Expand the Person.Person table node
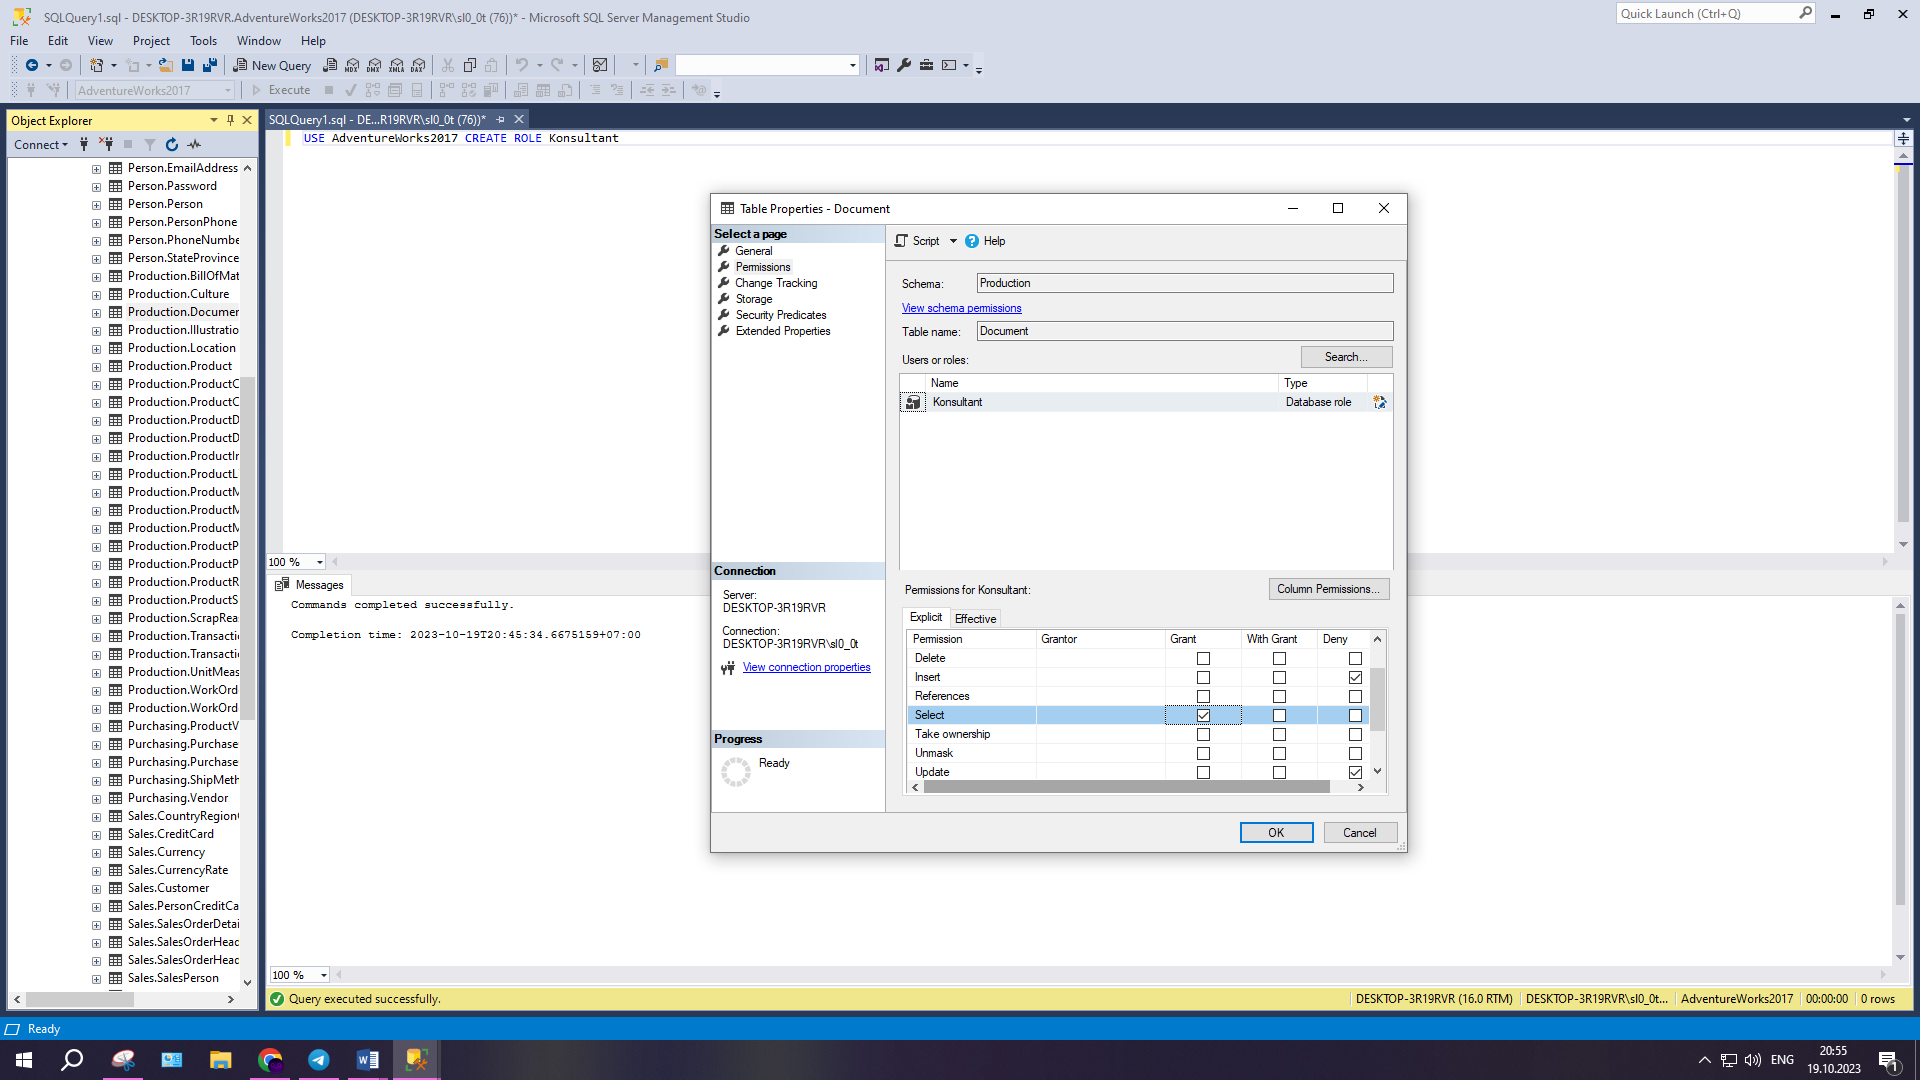Screen dimensions: 1920x1080 [97, 205]
